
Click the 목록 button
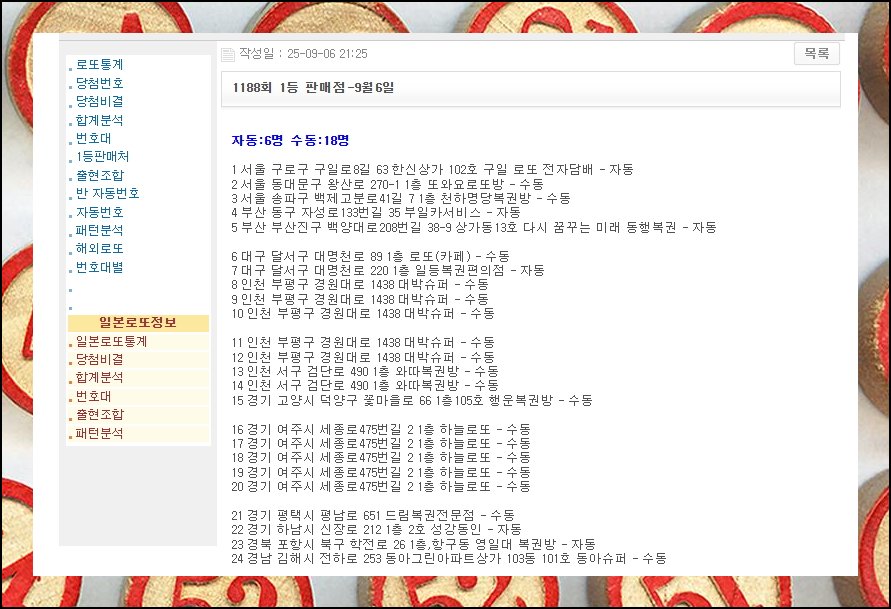tap(817, 53)
